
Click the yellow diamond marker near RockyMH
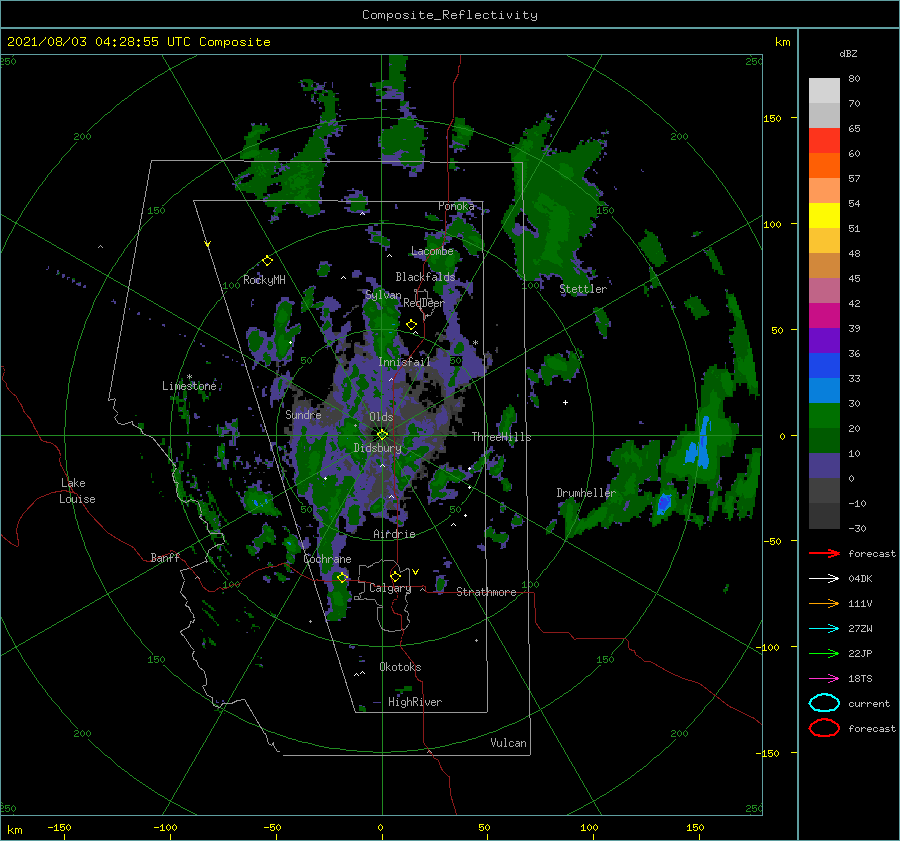point(267,261)
